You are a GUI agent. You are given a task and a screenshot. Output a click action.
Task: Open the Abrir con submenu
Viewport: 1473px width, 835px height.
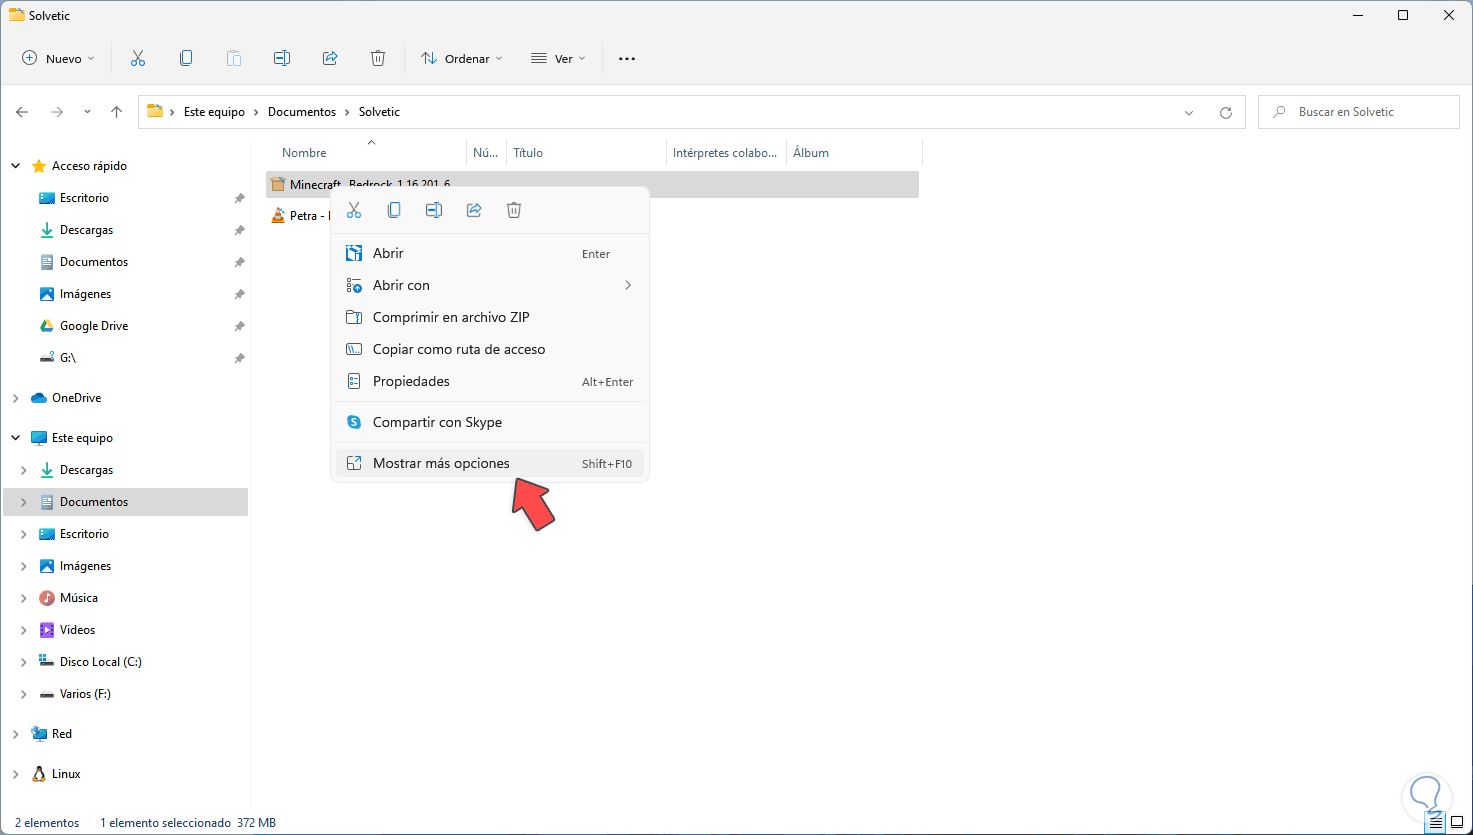pos(490,285)
